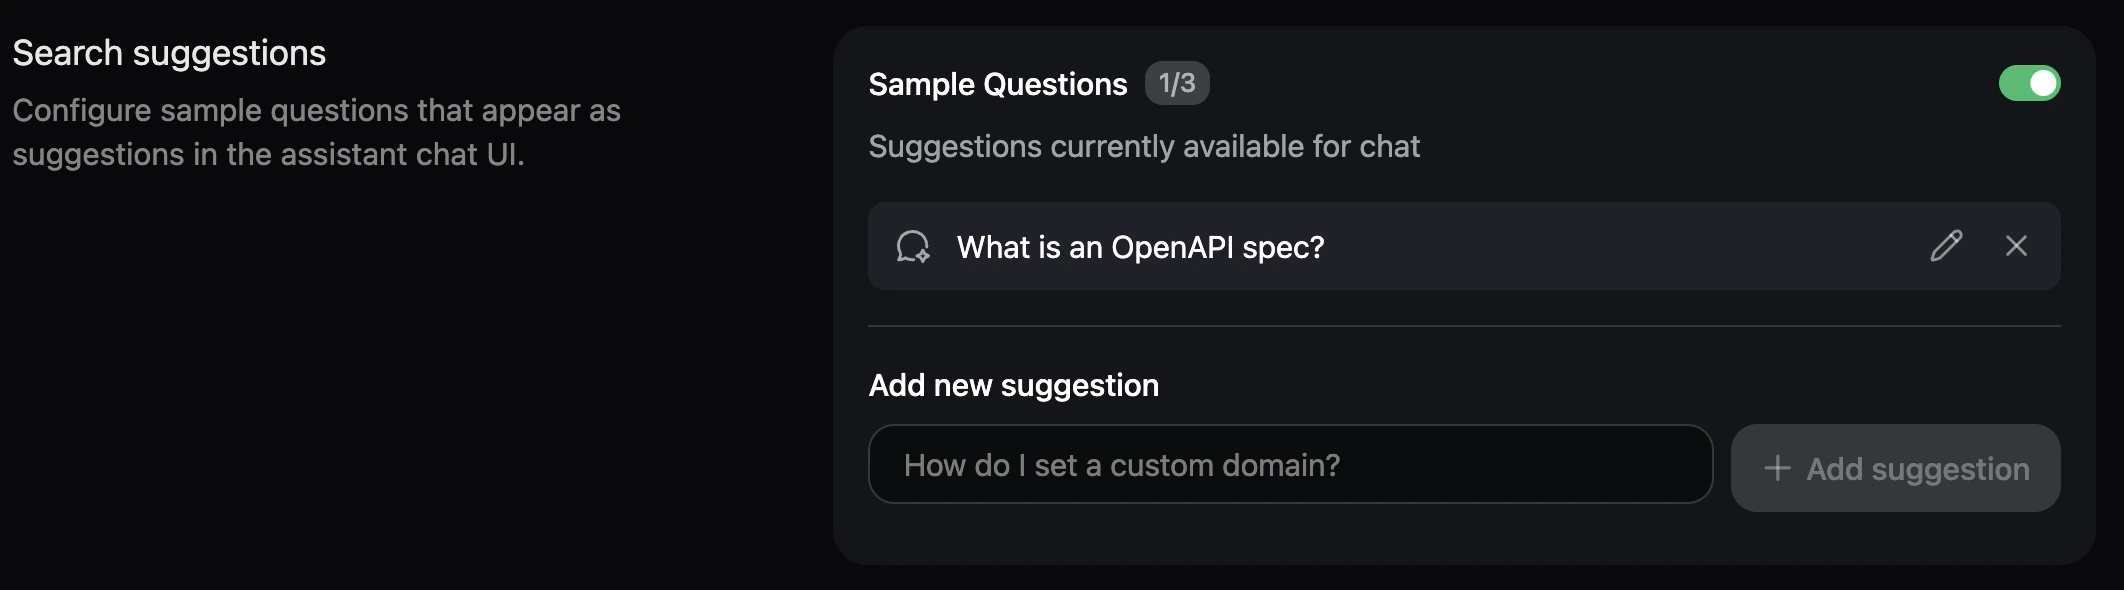This screenshot has width=2124, height=590.
Task: Click the Add new suggestion label
Action: 1013,385
